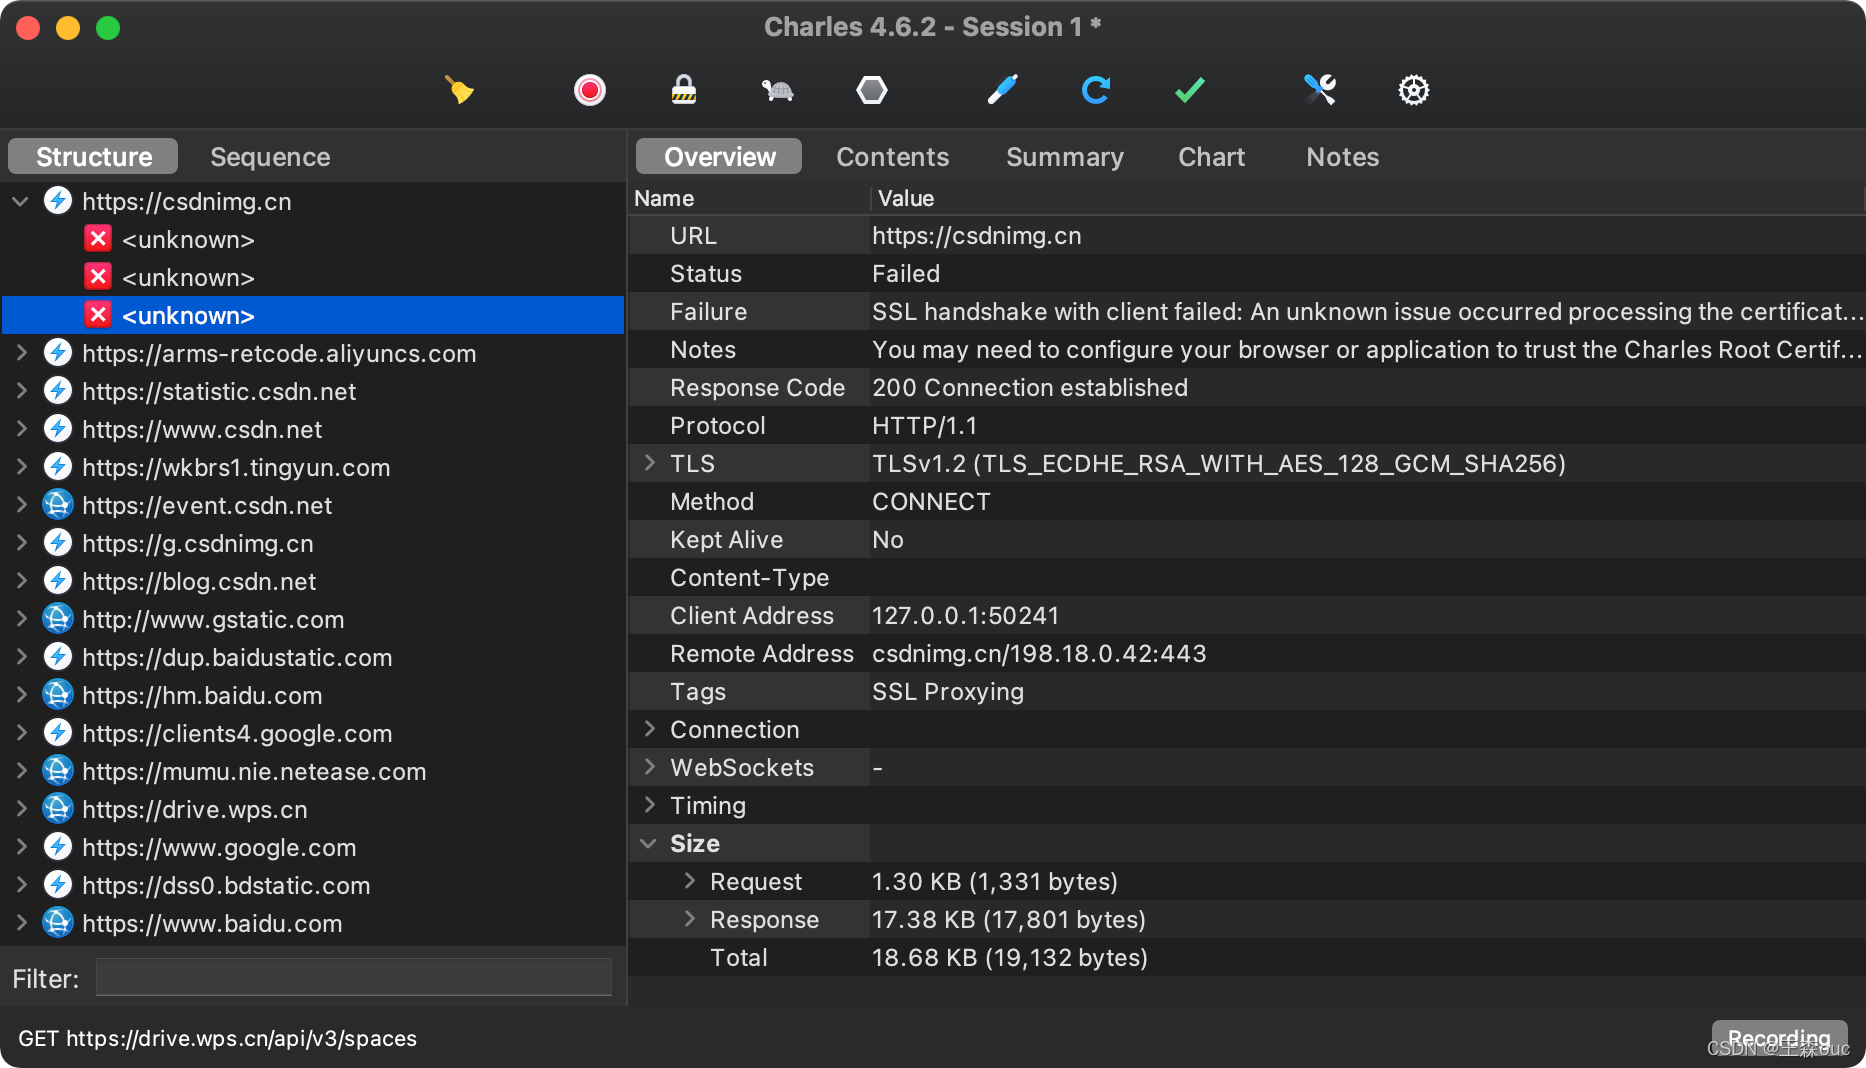1866x1068 pixels.
Task: Validate selected request with checkmark icon
Action: [1190, 90]
